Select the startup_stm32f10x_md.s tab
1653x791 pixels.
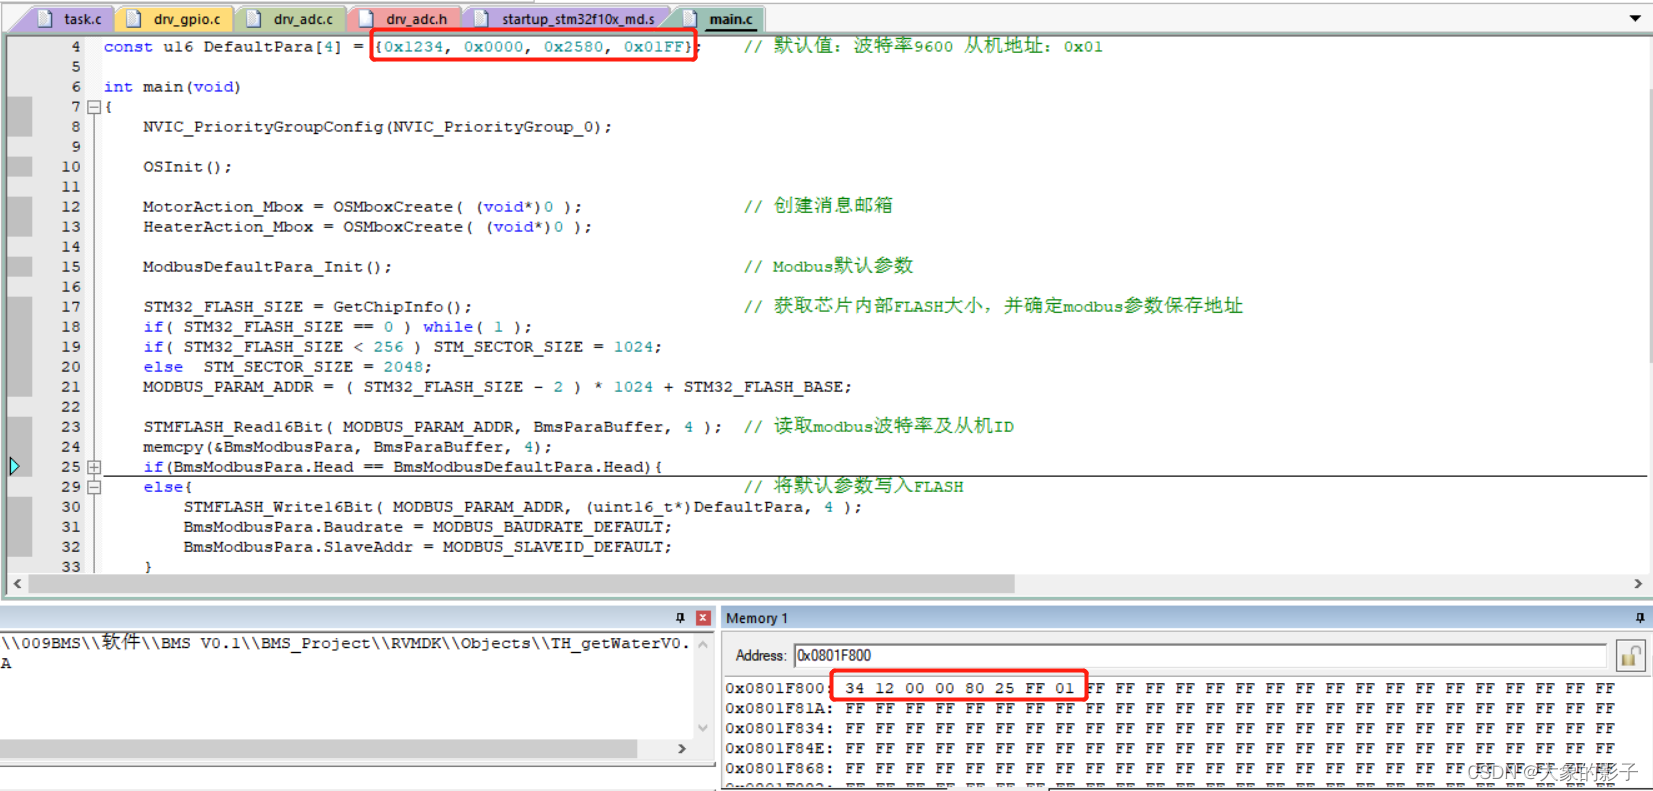pyautogui.click(x=568, y=19)
